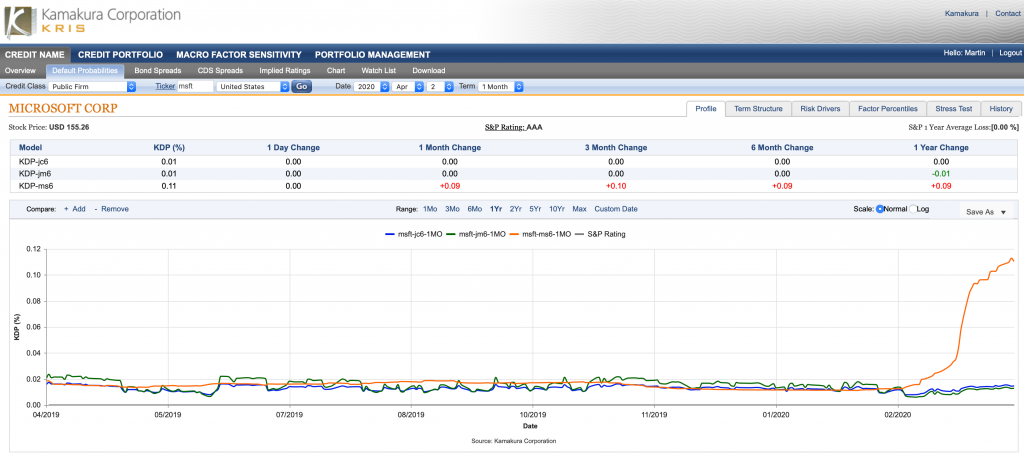Click the KDP-jc6 model row
This screenshot has height=456, width=1024.
coord(512,161)
